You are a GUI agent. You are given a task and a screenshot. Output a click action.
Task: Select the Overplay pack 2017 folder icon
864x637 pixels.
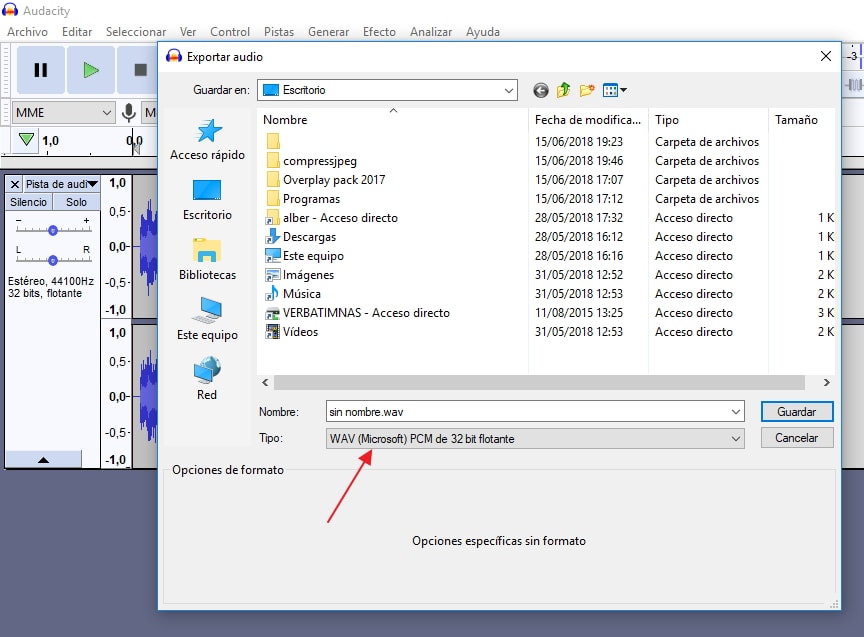click(x=273, y=180)
